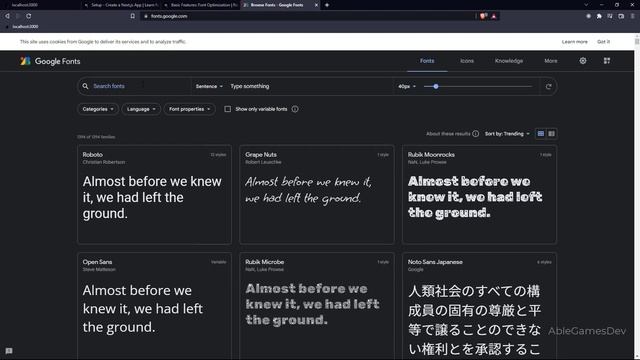Click the fonts.google.com address bar
640x360 pixels.
308,16
